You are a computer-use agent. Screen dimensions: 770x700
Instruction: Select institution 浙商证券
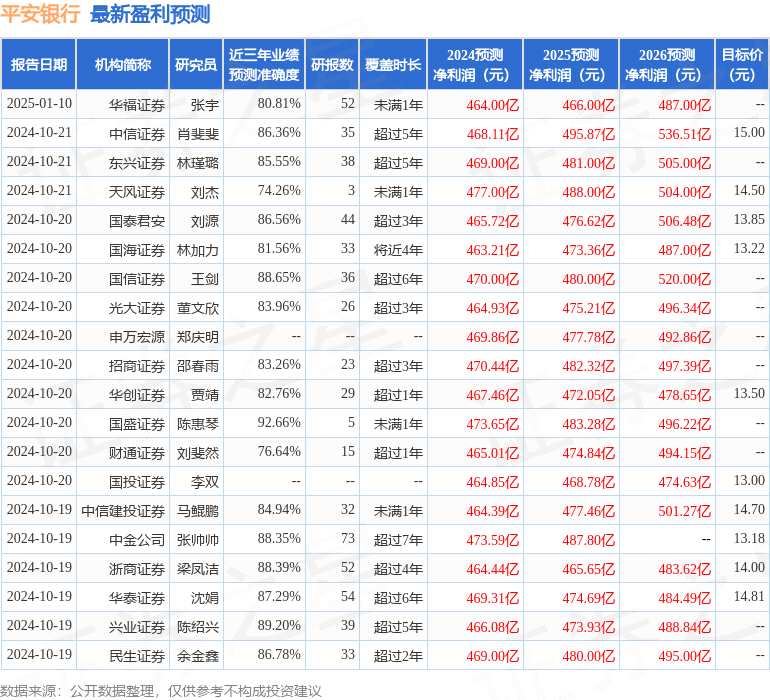click(137, 568)
